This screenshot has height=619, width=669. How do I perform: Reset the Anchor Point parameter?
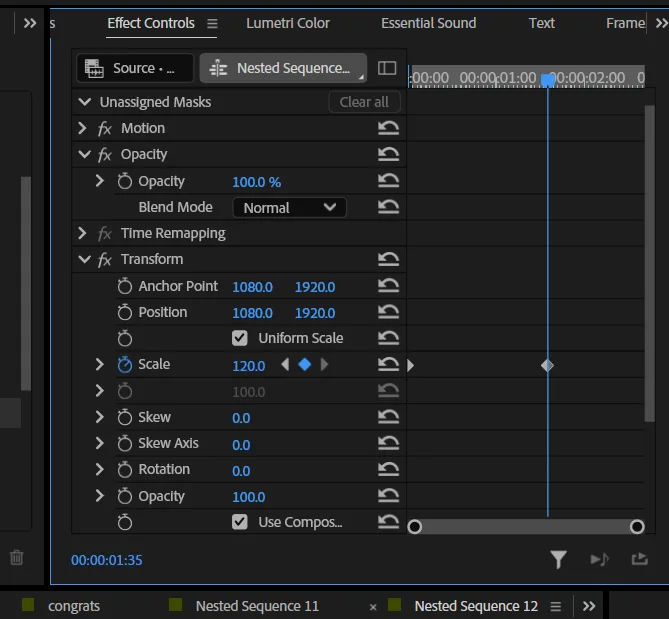pos(388,286)
